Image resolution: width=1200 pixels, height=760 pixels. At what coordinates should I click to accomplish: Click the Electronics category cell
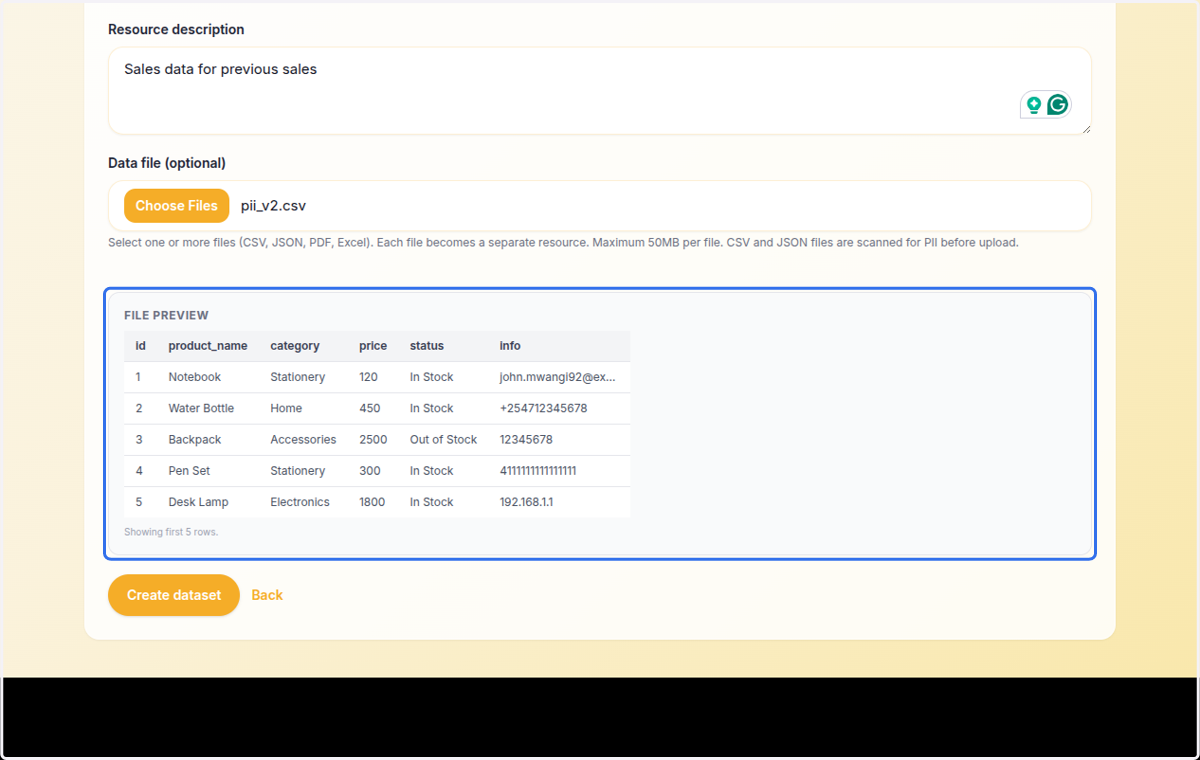300,502
